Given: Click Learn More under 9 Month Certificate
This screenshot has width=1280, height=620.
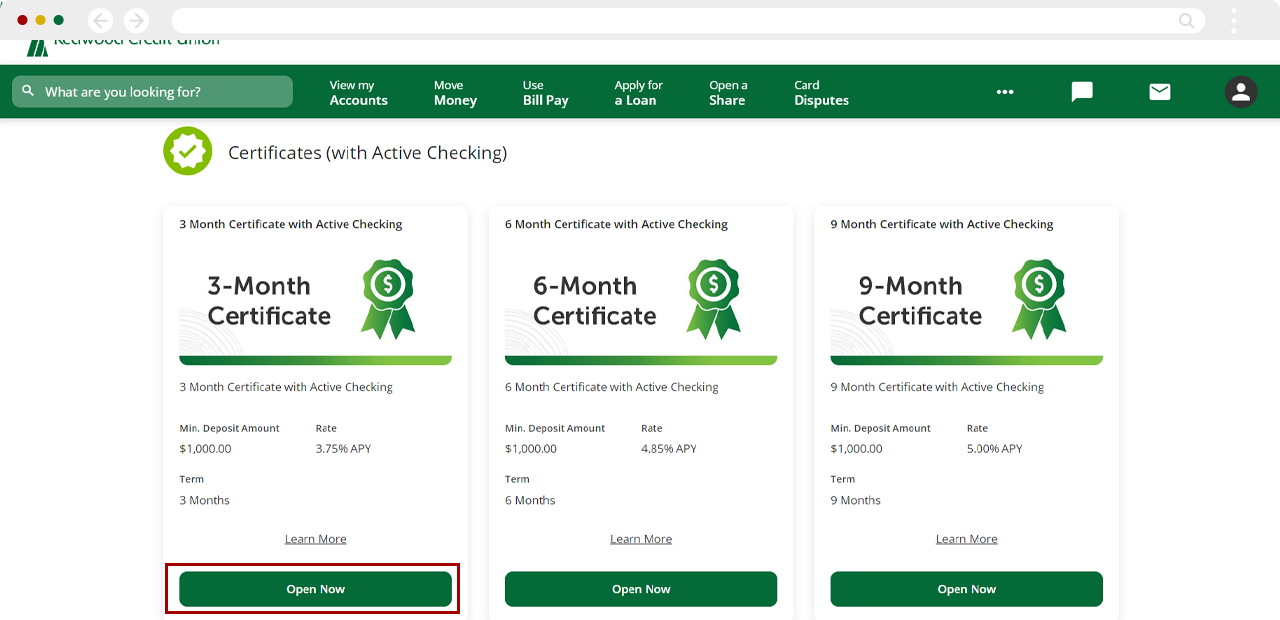Looking at the screenshot, I should (966, 539).
